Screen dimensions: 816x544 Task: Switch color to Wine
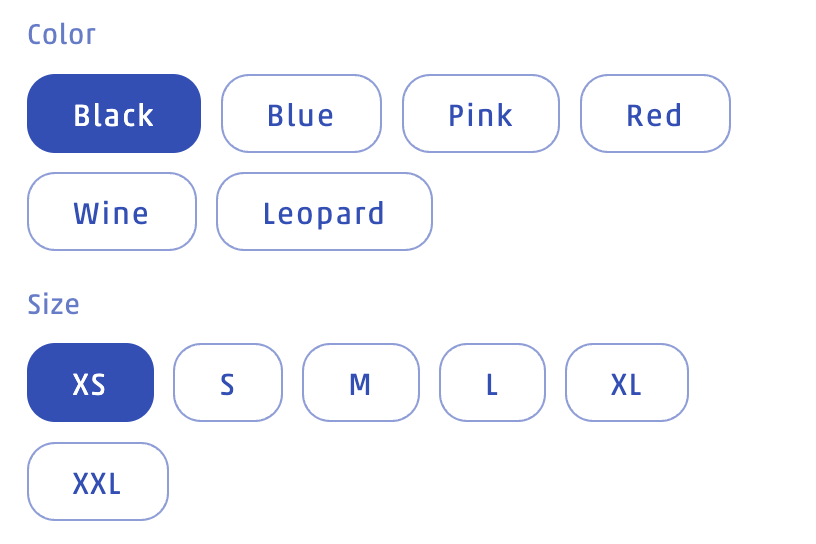tap(112, 212)
